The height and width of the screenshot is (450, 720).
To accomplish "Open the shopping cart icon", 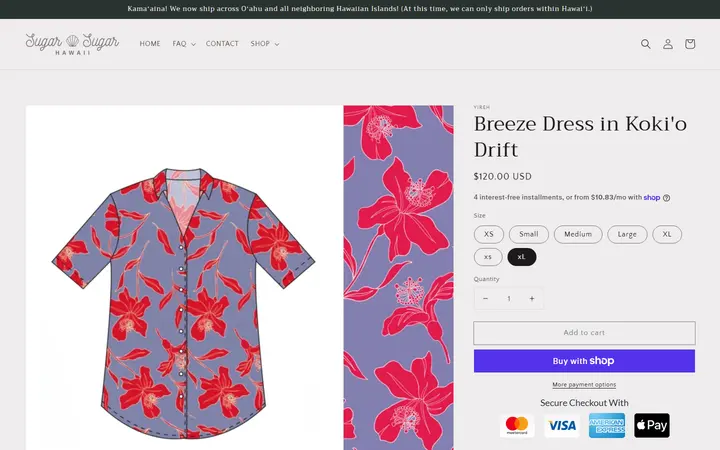I will click(690, 44).
